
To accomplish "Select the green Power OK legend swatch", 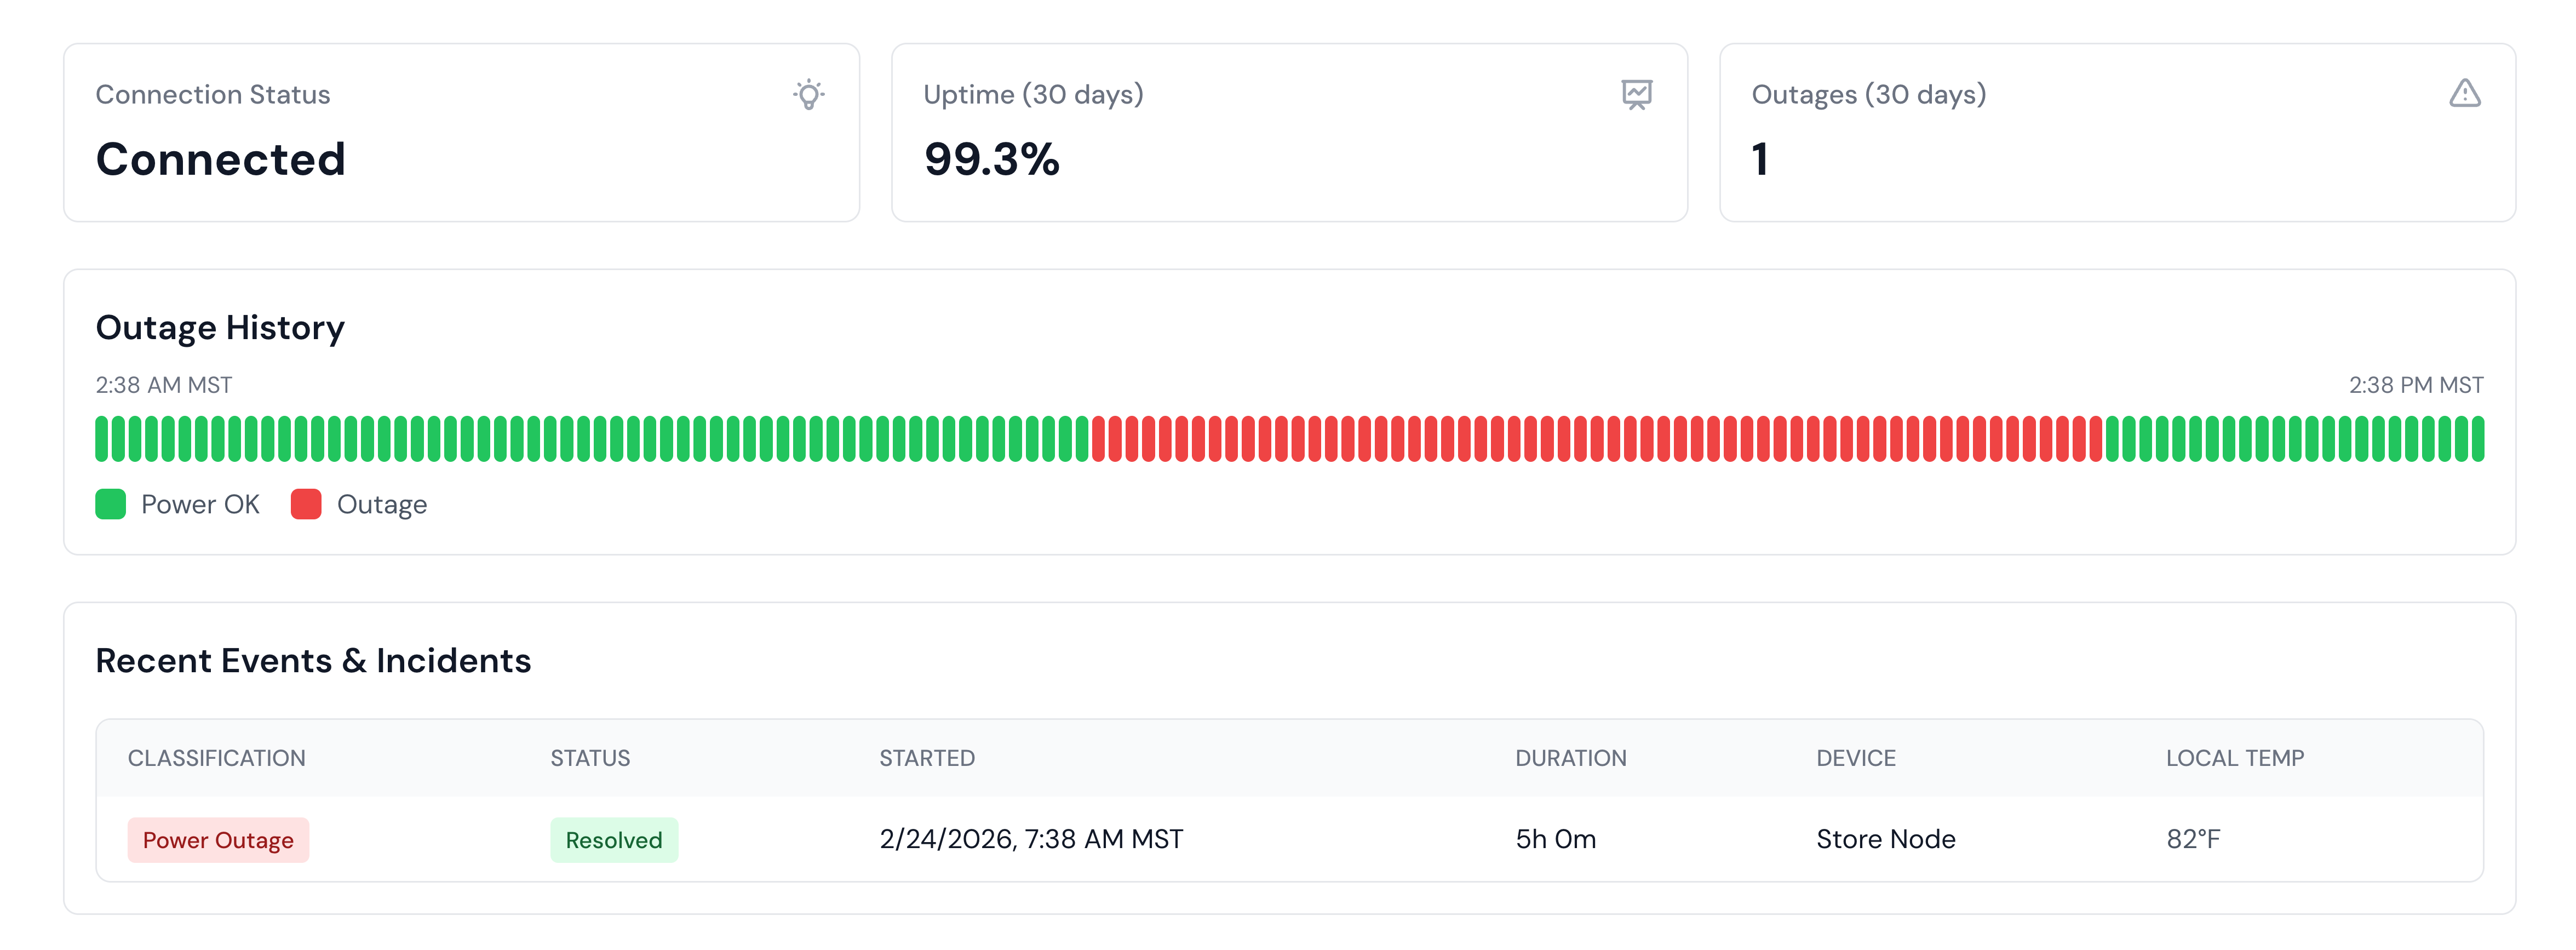I will 110,504.
